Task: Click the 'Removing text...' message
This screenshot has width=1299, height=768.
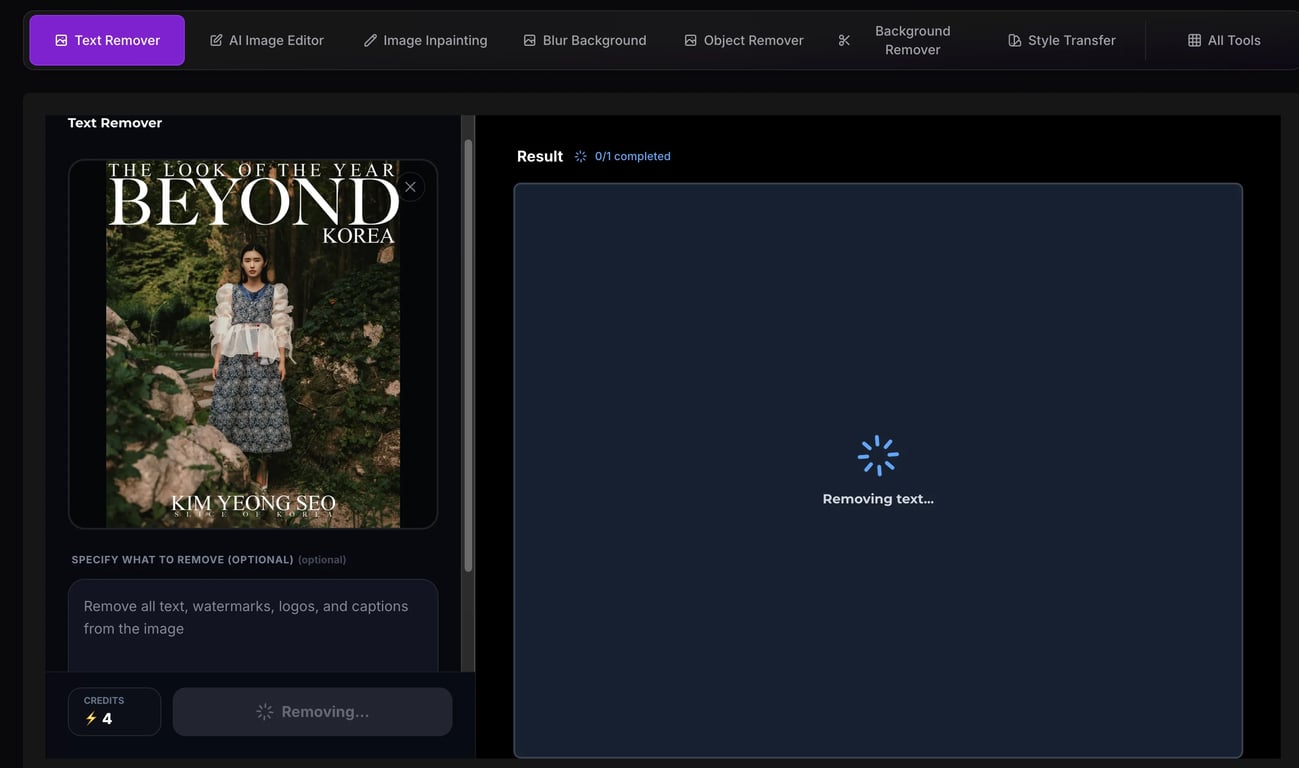Action: pos(878,499)
